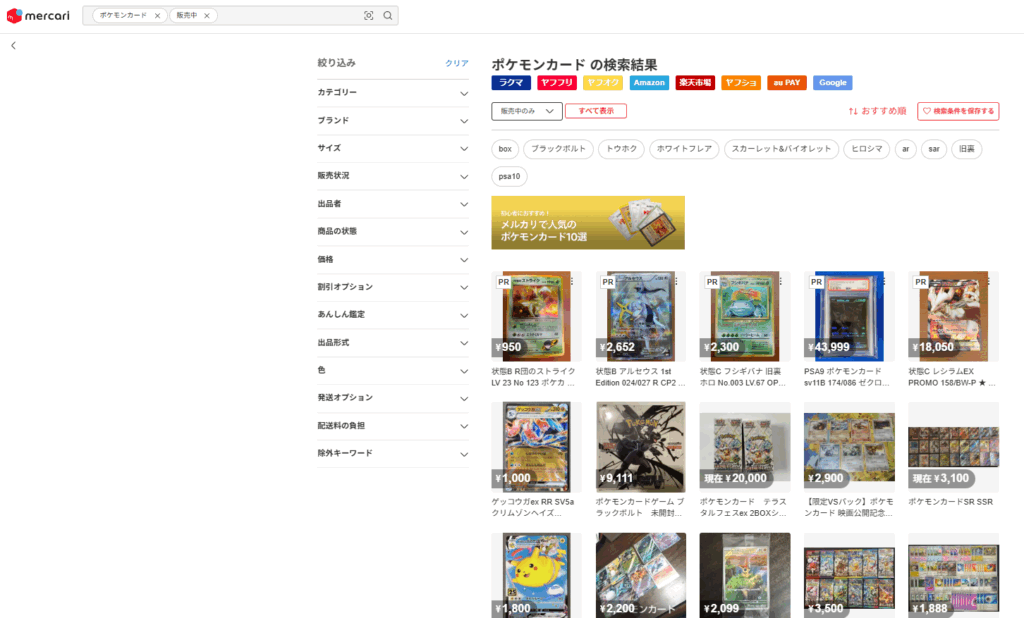Expand the ブランド filter
The image size is (1024, 618).
[x=393, y=121]
